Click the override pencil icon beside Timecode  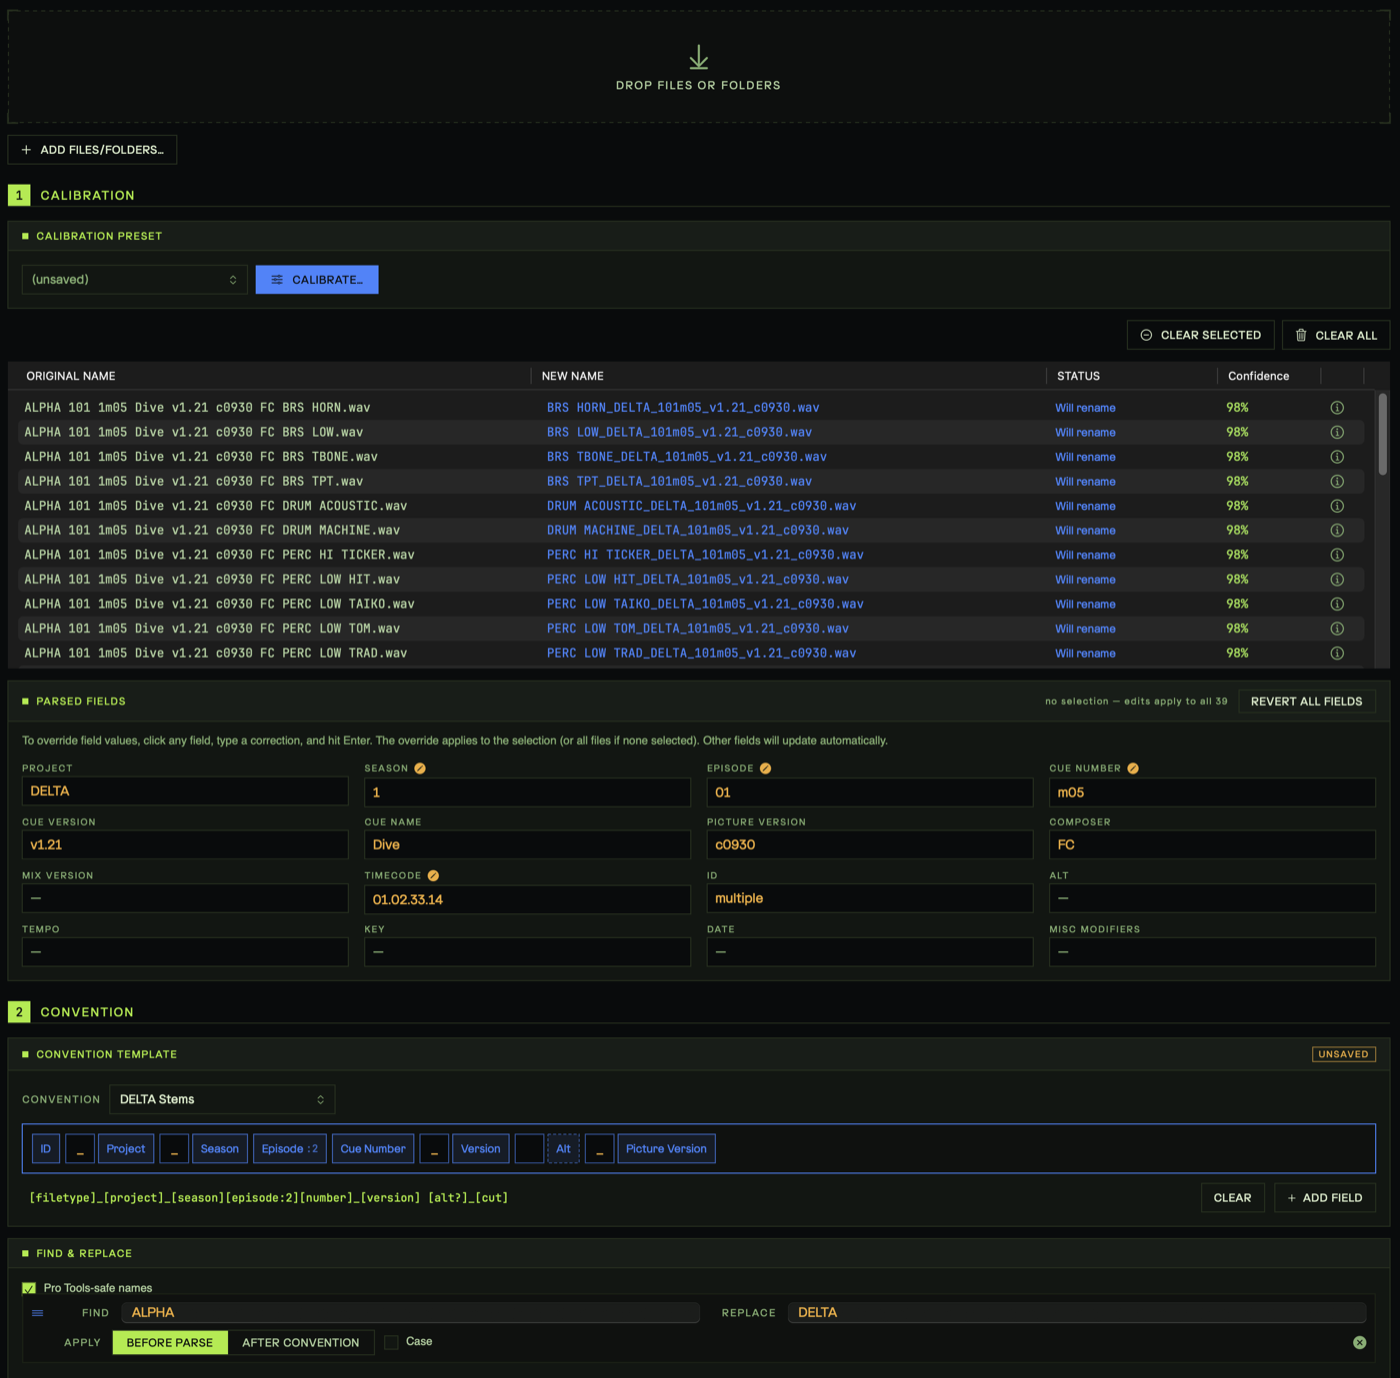pyautogui.click(x=433, y=875)
